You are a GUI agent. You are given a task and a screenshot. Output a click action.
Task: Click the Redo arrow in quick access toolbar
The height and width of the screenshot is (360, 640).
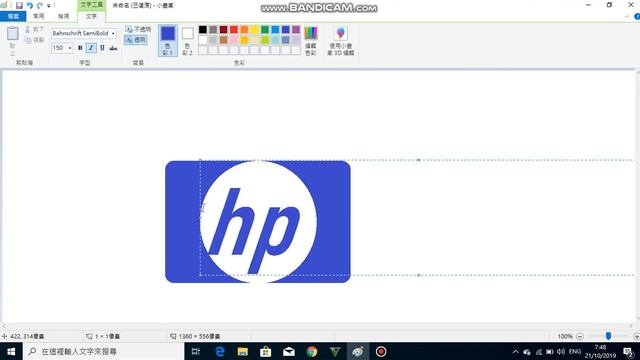pos(40,5)
